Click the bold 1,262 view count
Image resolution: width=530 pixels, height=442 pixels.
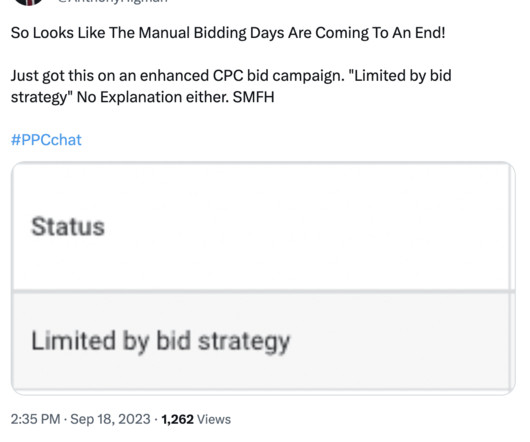click(177, 419)
